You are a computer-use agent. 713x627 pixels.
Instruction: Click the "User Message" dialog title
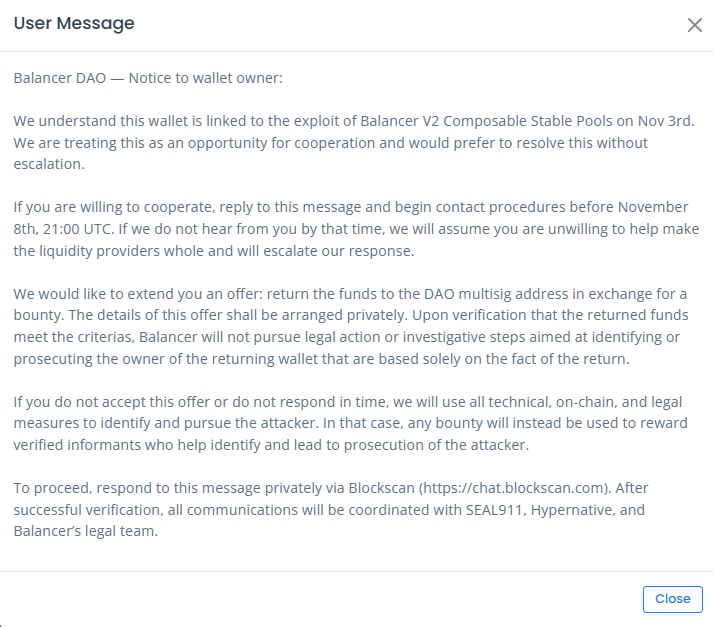pyautogui.click(x=73, y=23)
